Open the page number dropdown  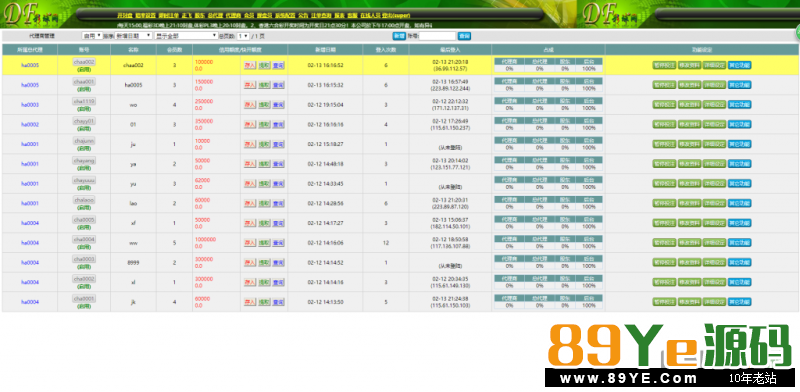(243, 36)
